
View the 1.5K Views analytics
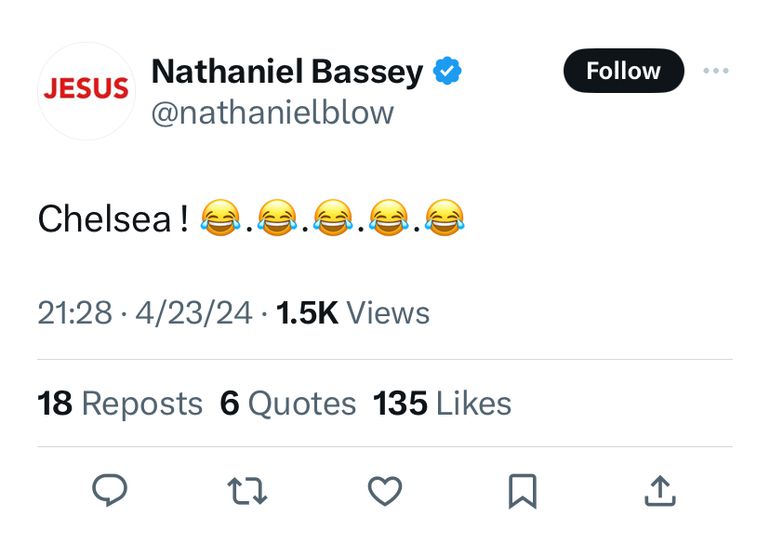[353, 313]
